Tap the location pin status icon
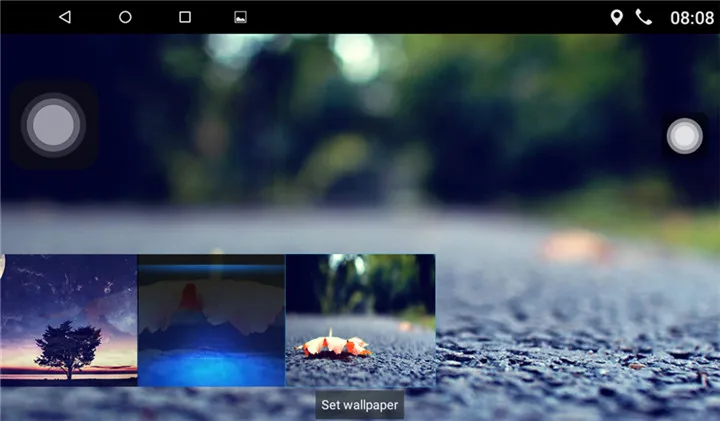The width and height of the screenshot is (720, 421). click(616, 17)
